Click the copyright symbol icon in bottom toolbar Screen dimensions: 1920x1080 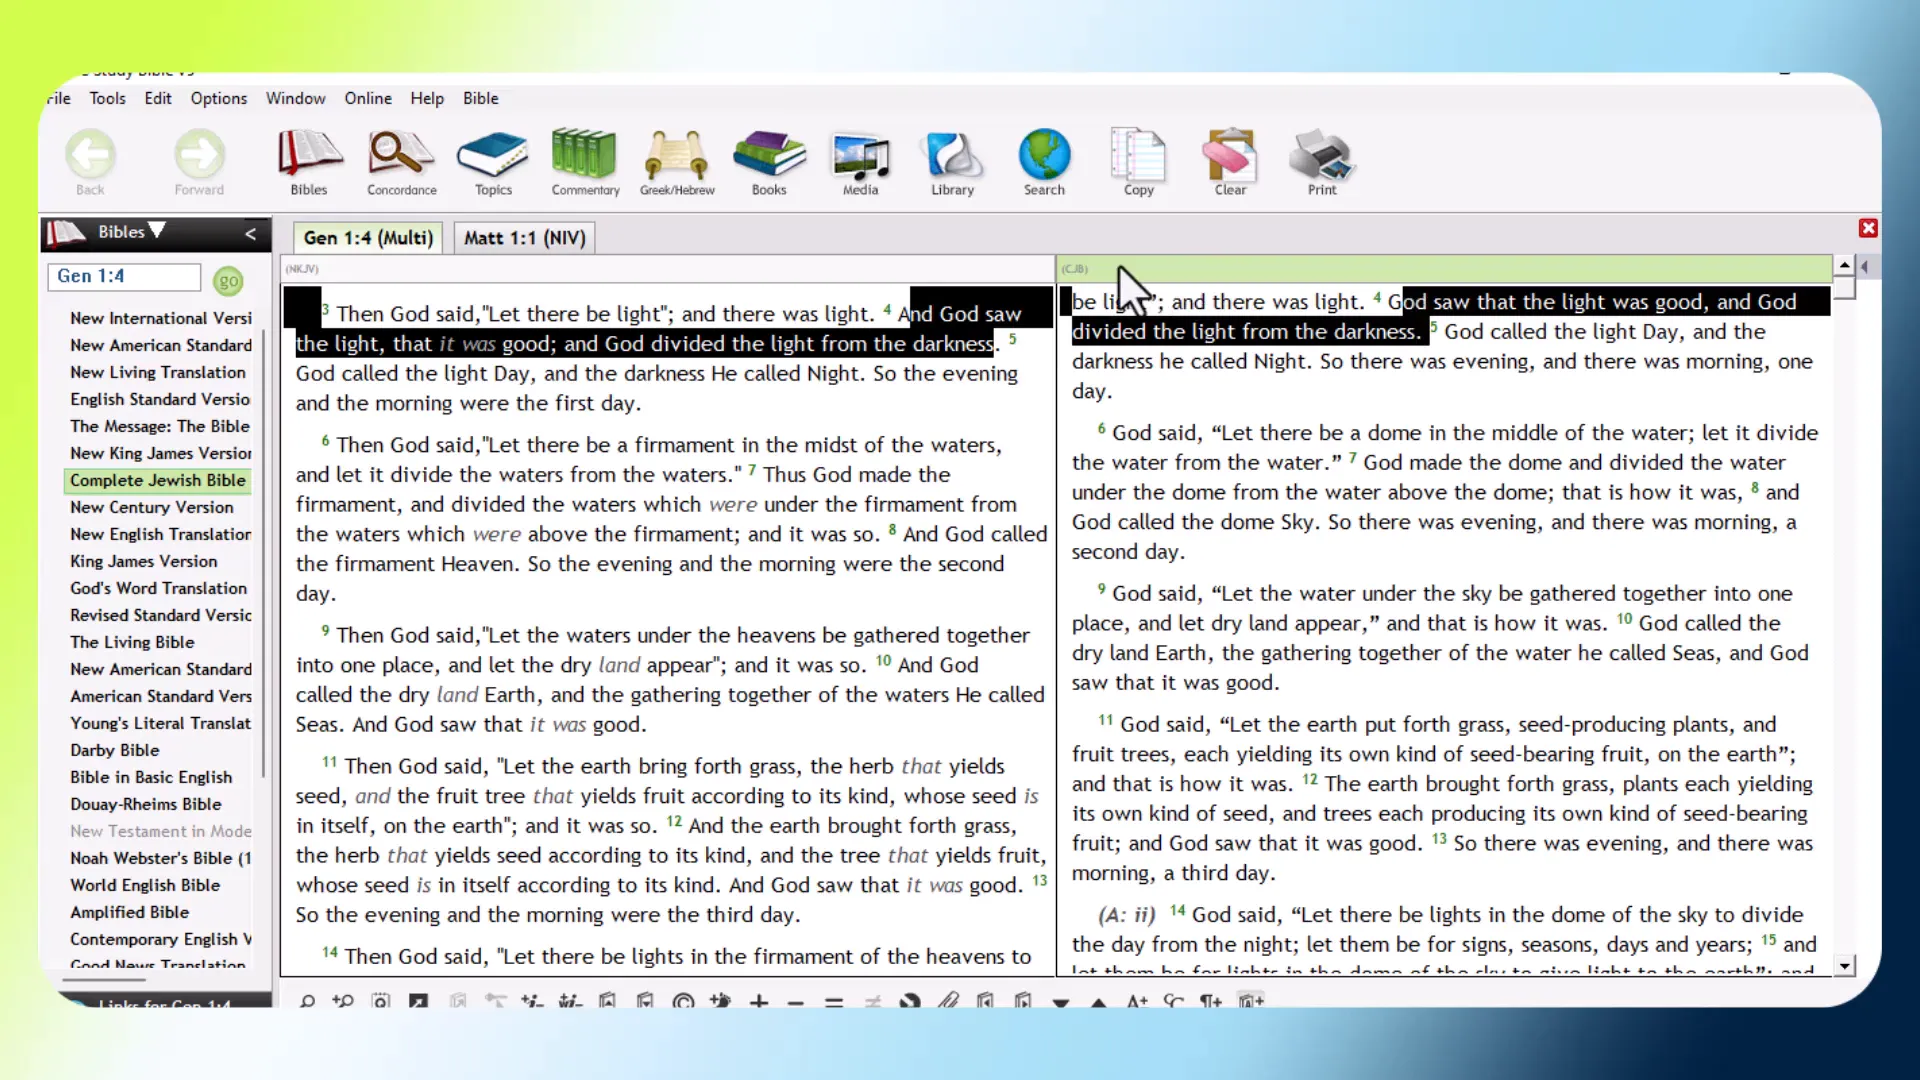(683, 1001)
